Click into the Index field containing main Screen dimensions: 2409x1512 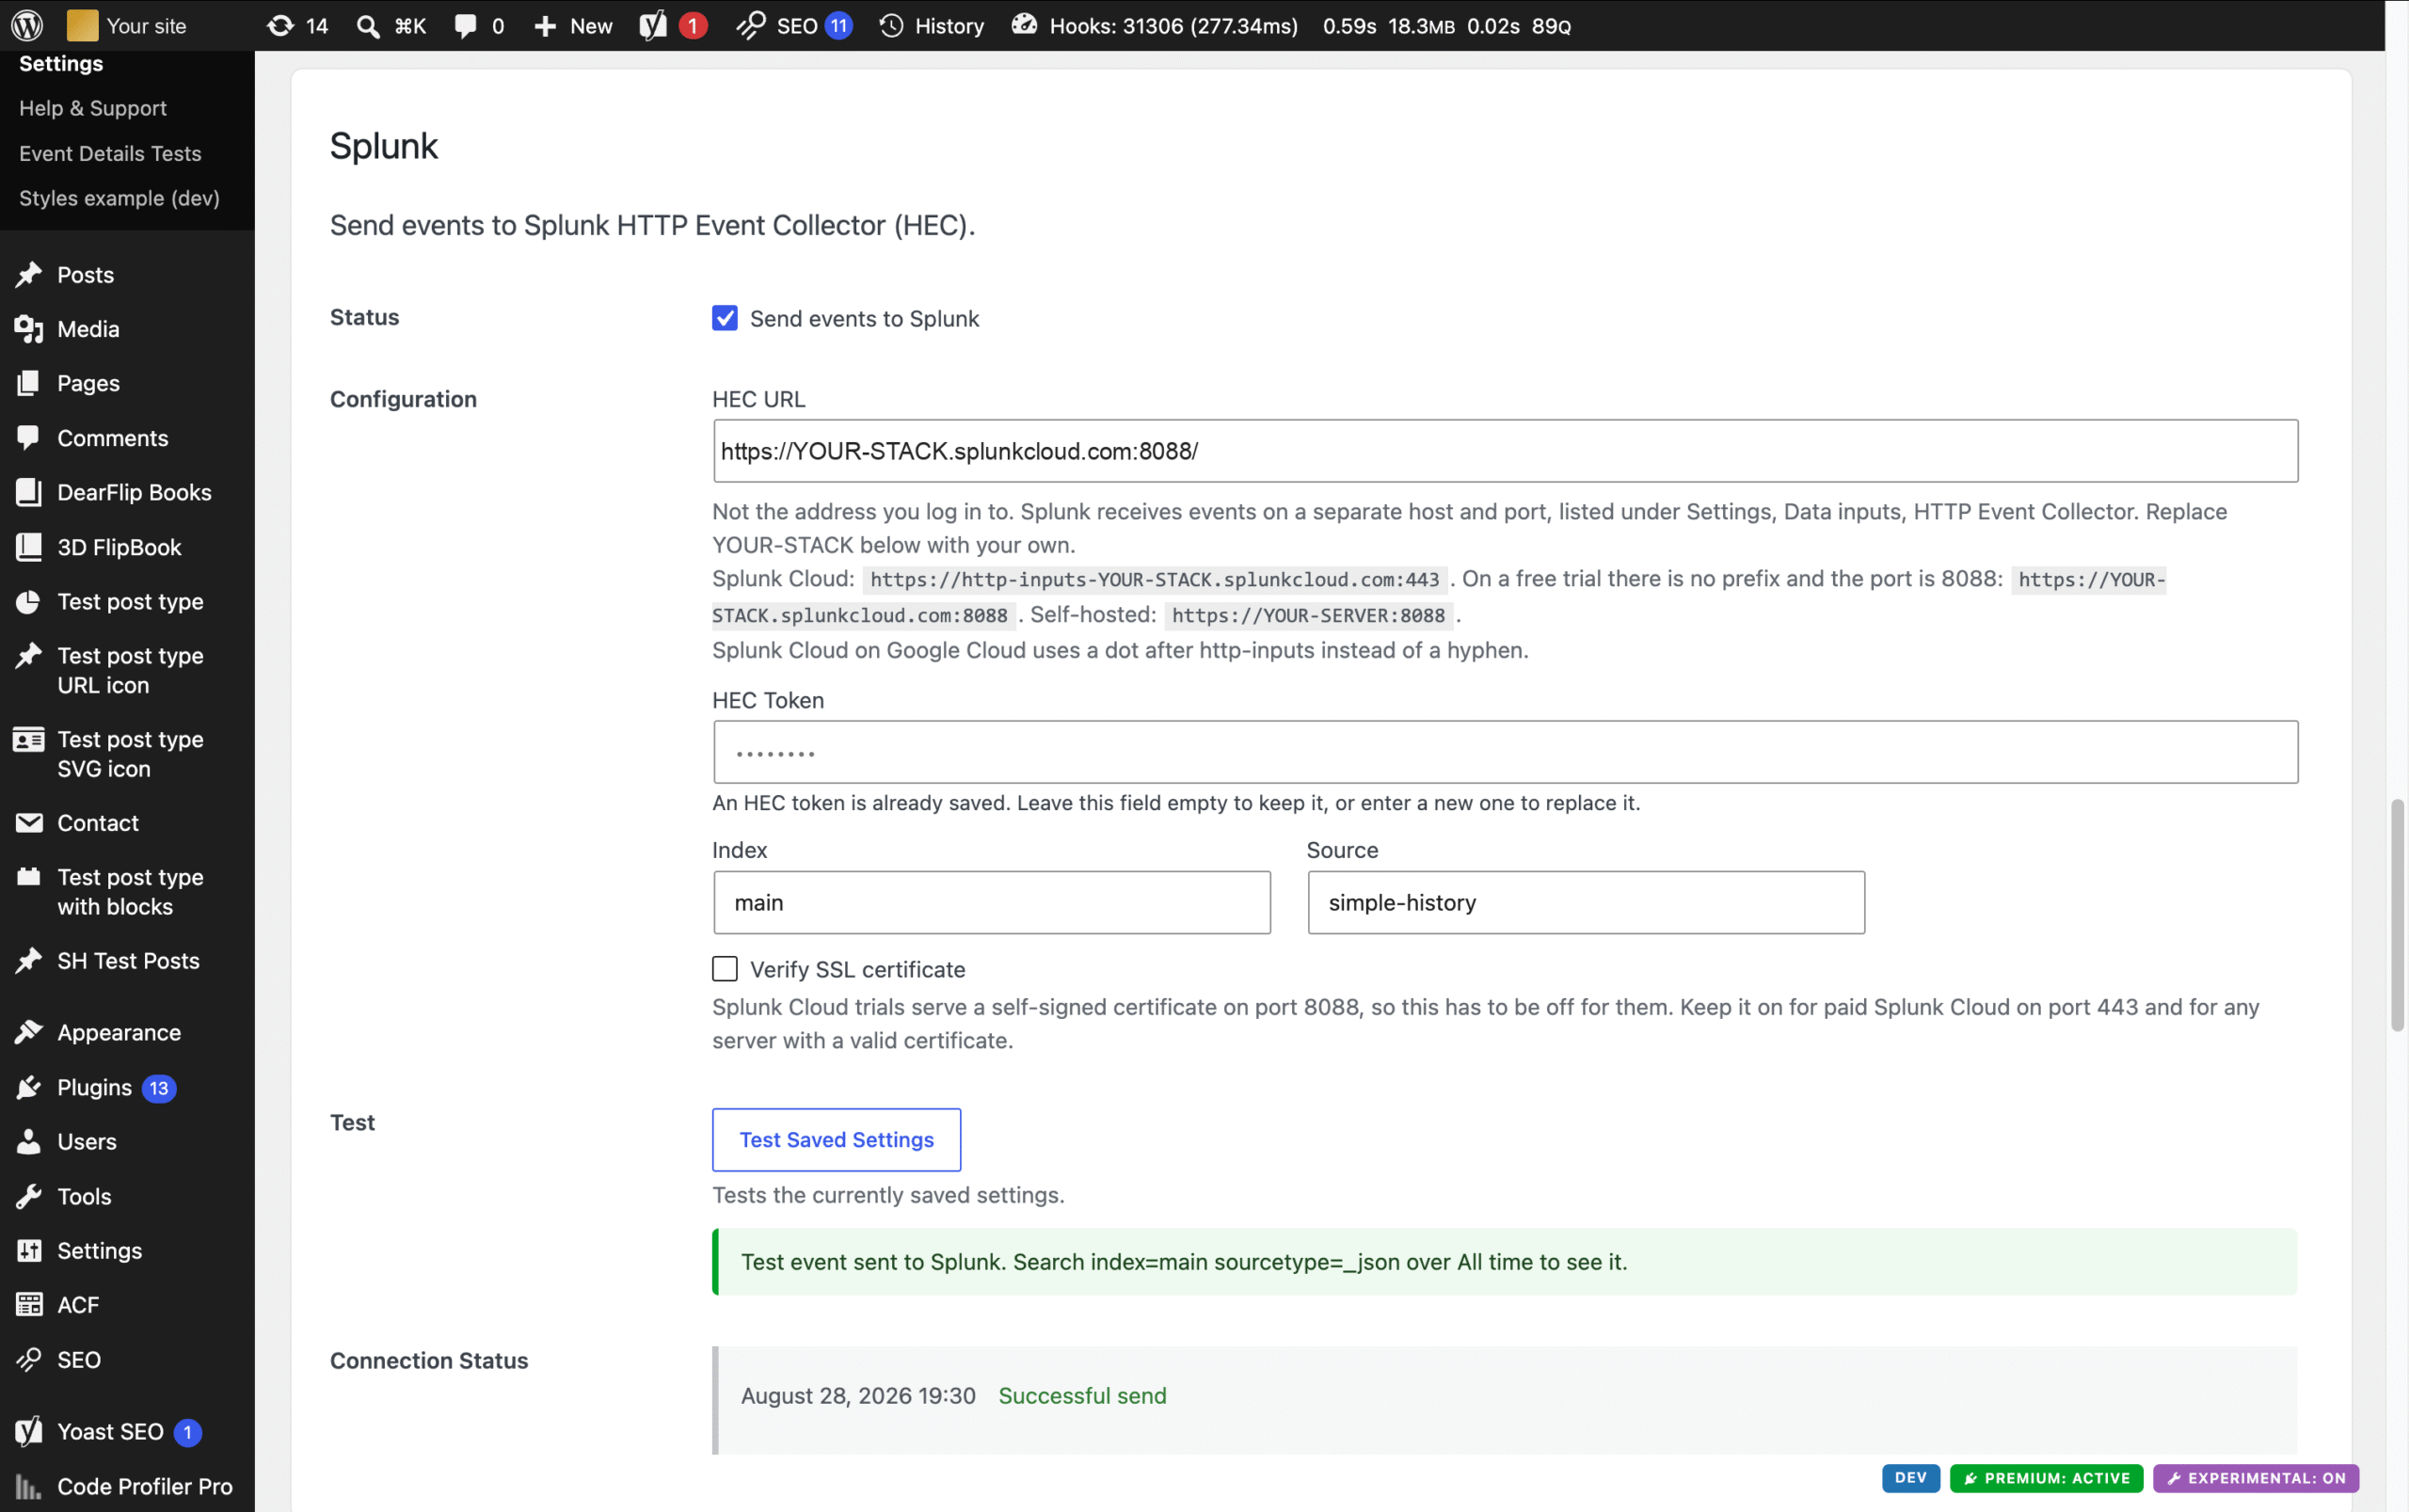992,902
